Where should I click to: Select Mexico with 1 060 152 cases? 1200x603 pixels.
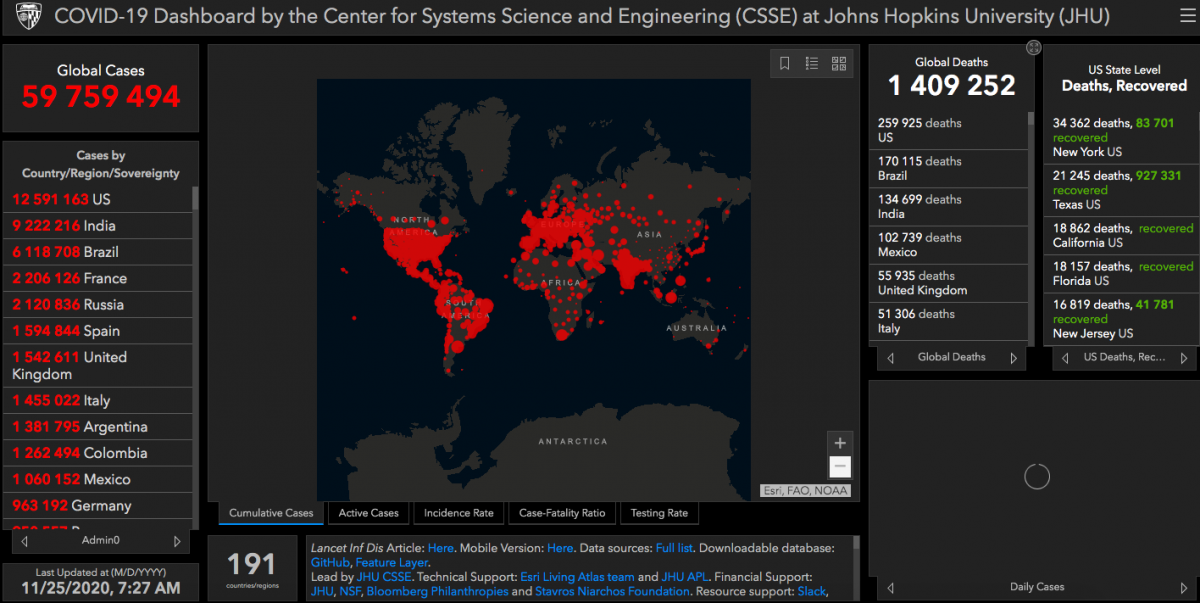(x=97, y=479)
